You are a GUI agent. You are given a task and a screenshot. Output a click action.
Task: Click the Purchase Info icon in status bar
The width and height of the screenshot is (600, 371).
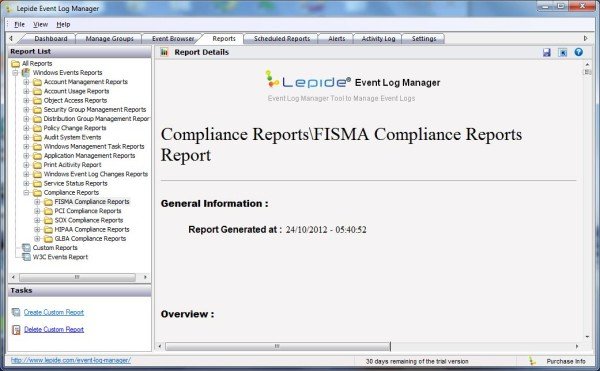click(532, 361)
